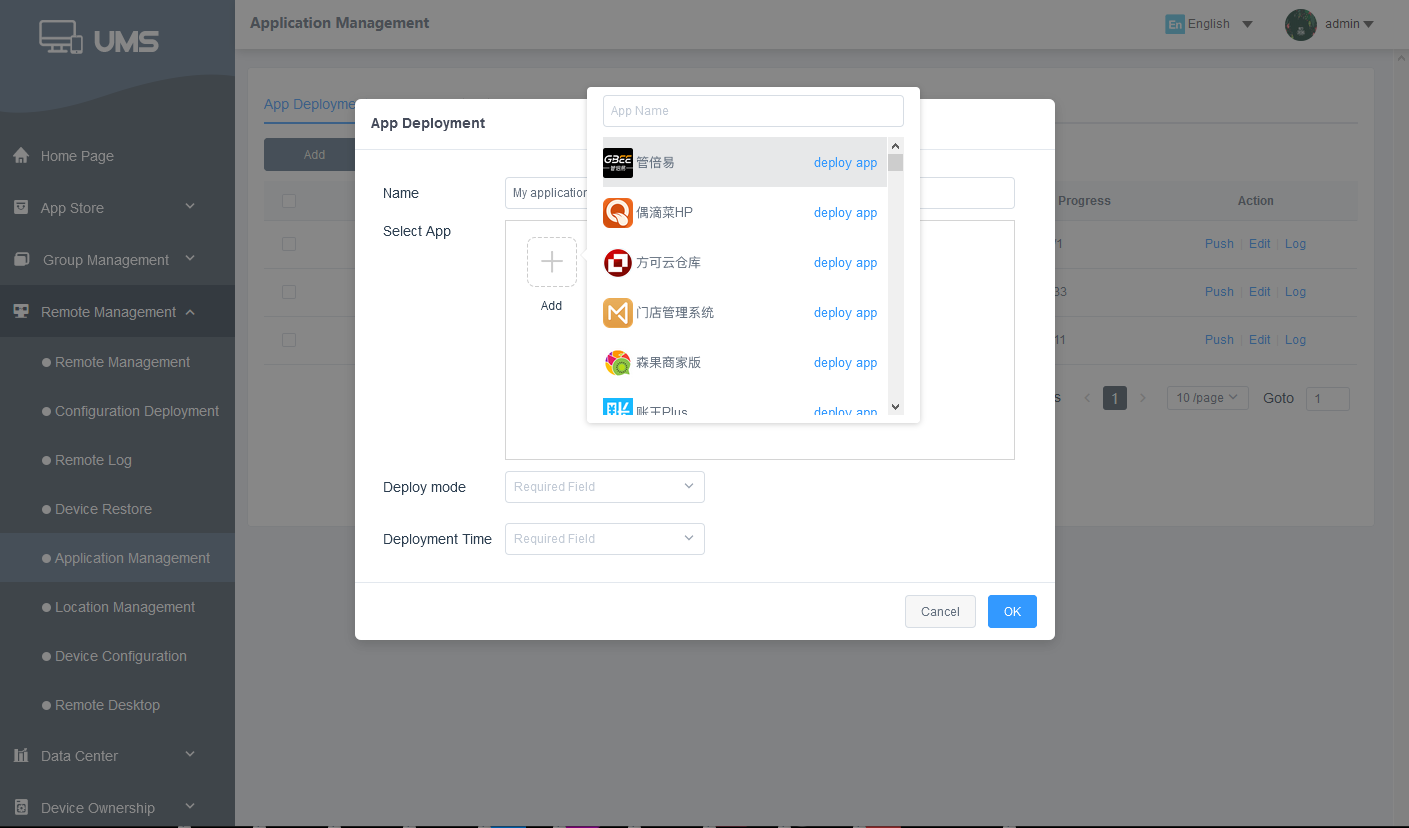Click the admin avatar image

1301,24
